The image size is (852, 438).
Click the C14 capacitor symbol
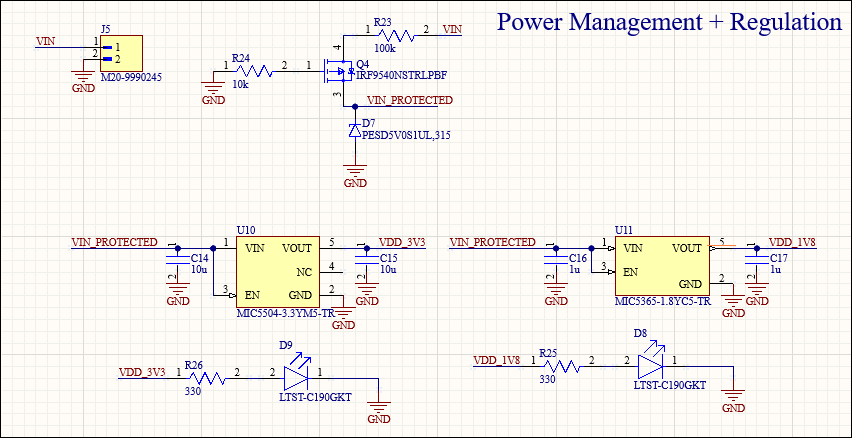177,258
